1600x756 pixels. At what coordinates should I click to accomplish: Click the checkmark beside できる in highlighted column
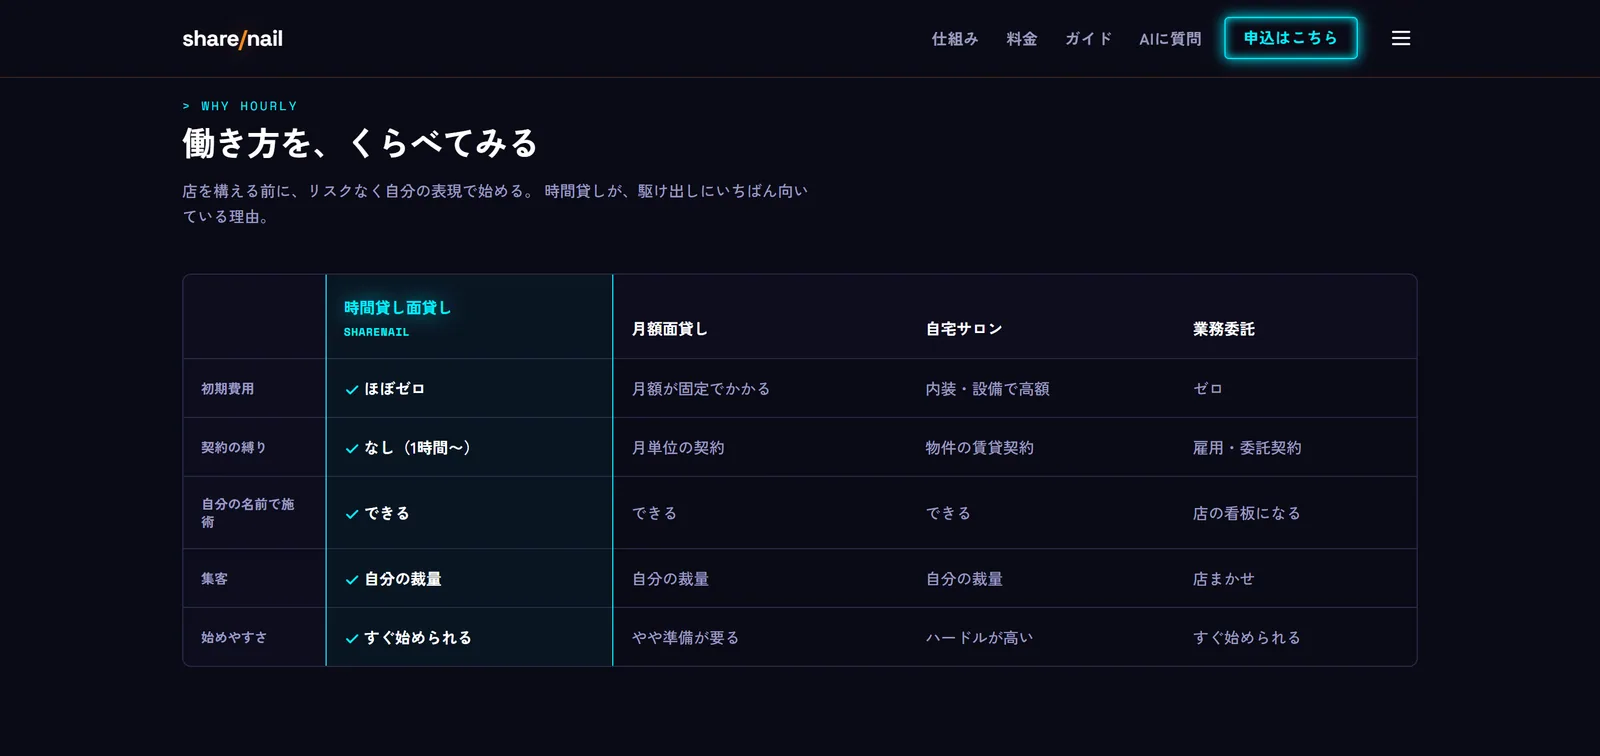point(352,514)
